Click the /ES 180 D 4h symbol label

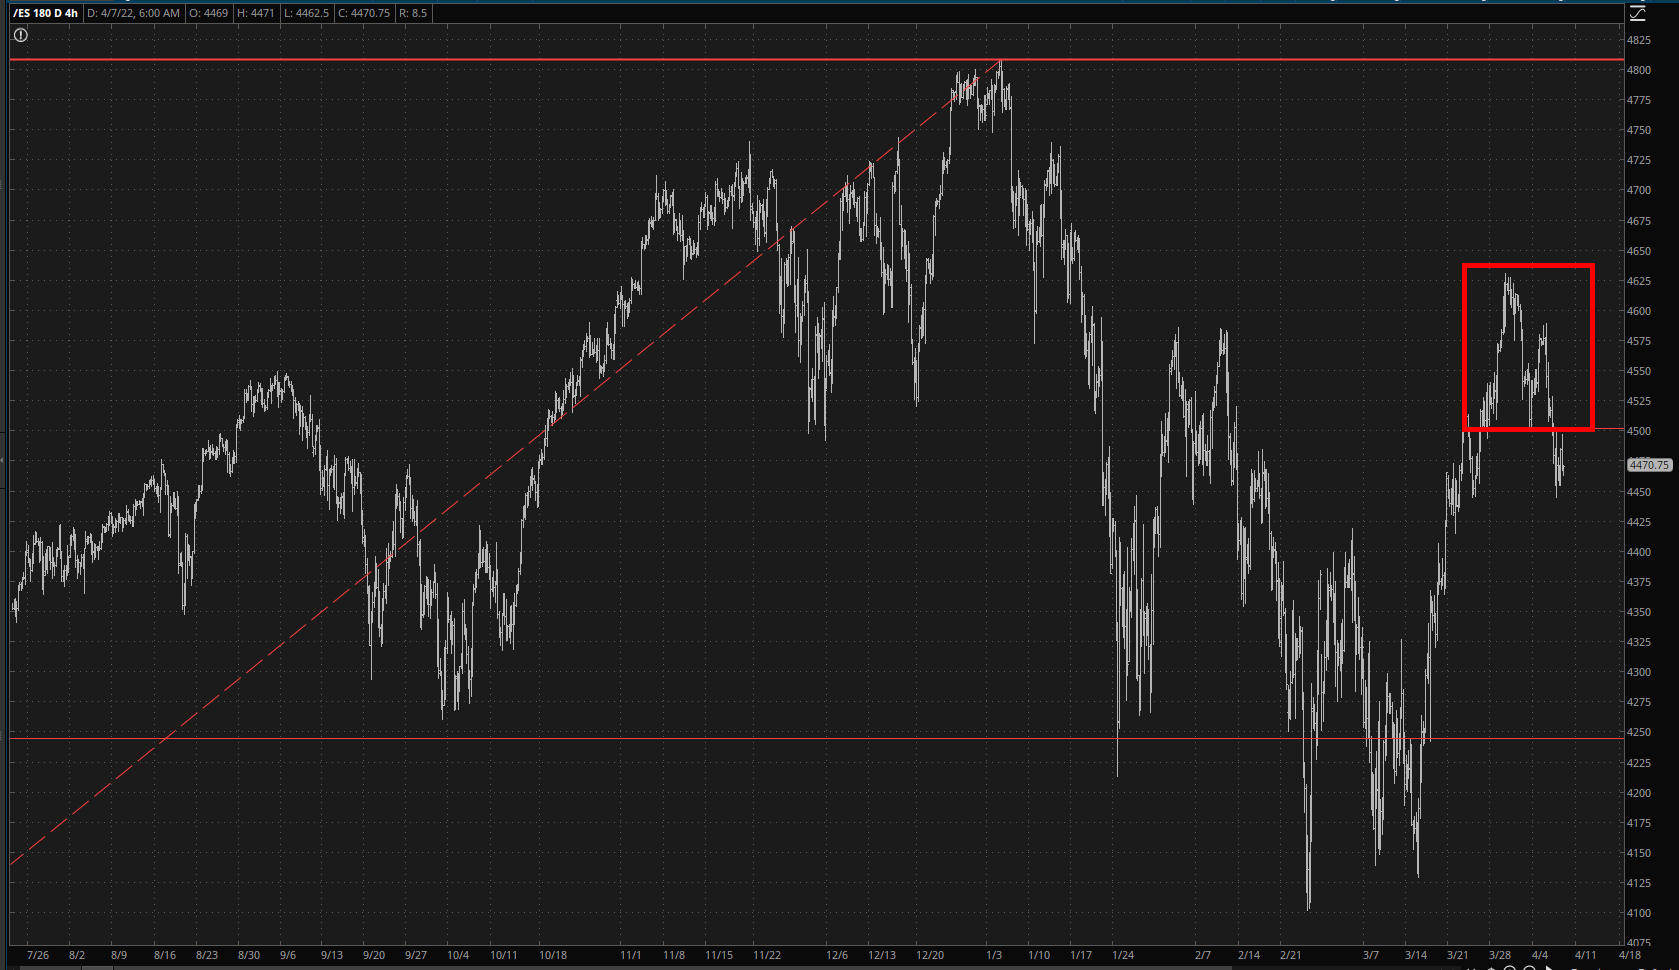click(x=45, y=13)
